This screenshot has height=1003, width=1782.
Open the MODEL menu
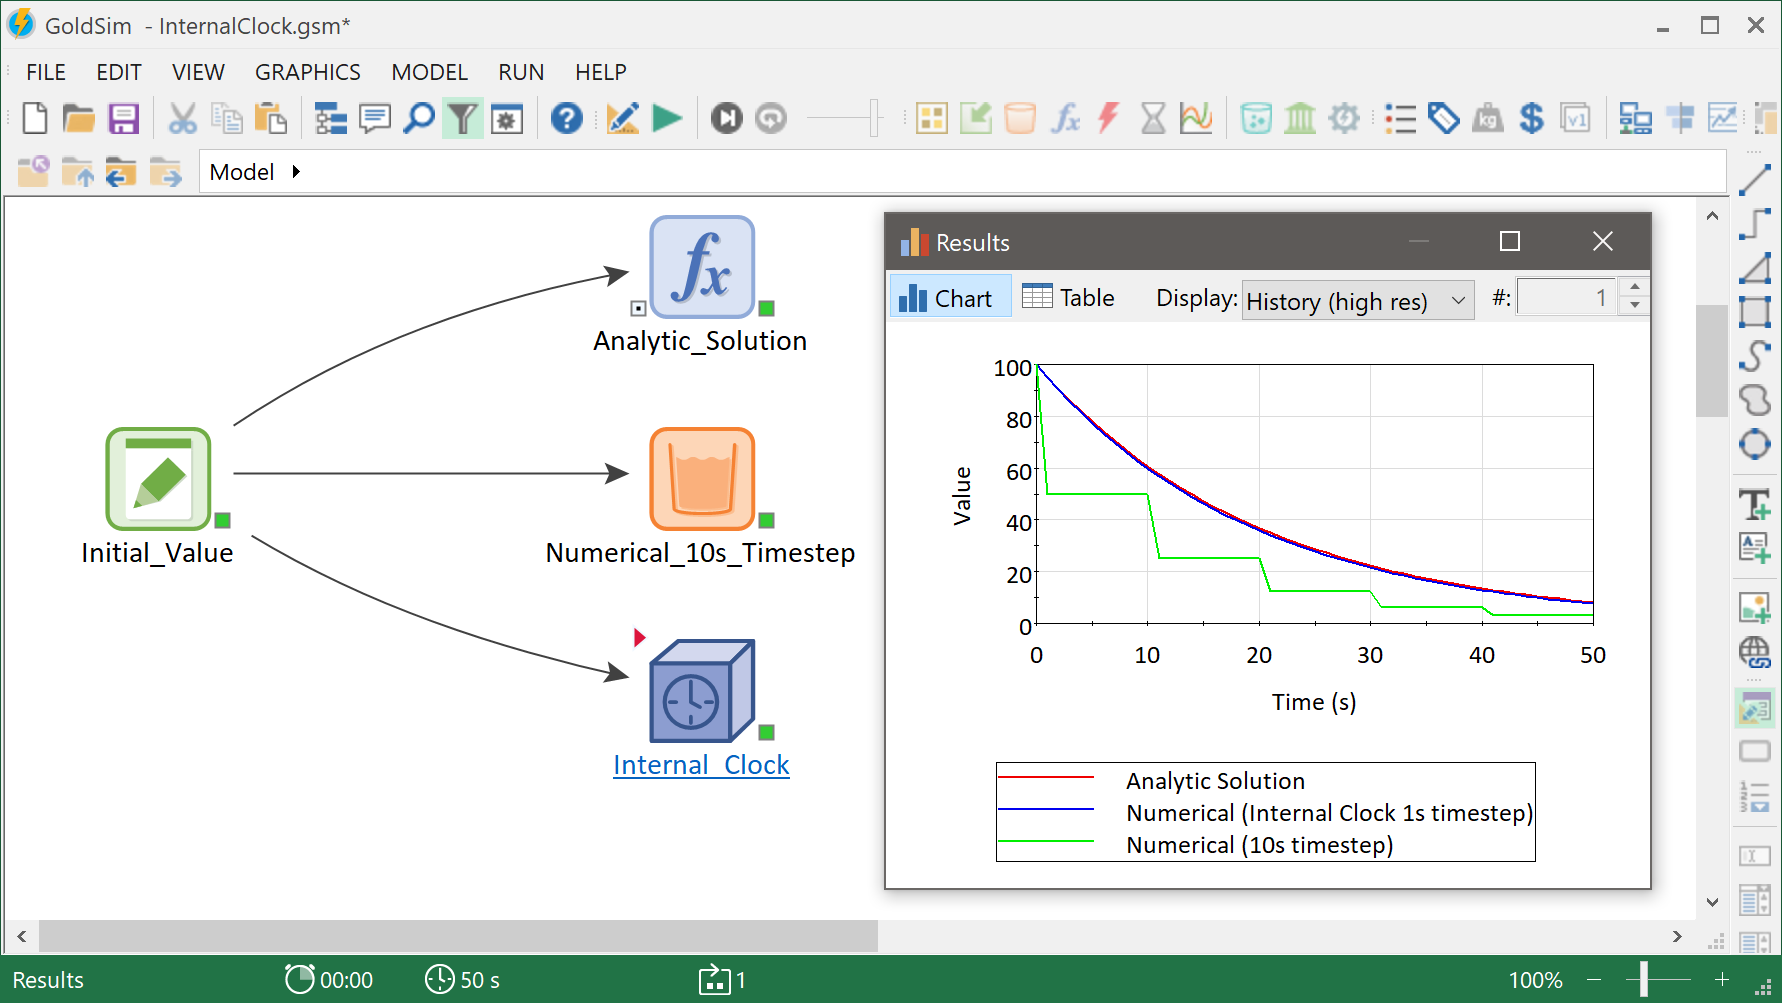[429, 72]
